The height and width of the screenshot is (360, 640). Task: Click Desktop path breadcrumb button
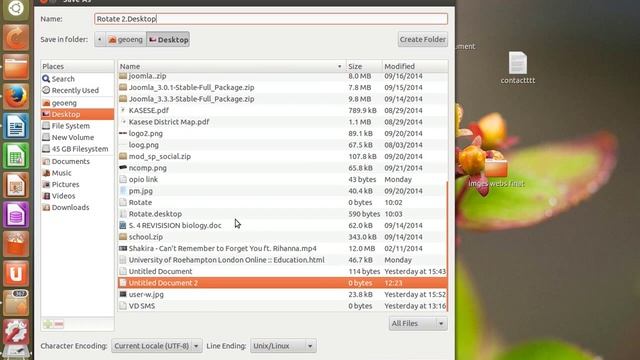click(x=168, y=39)
